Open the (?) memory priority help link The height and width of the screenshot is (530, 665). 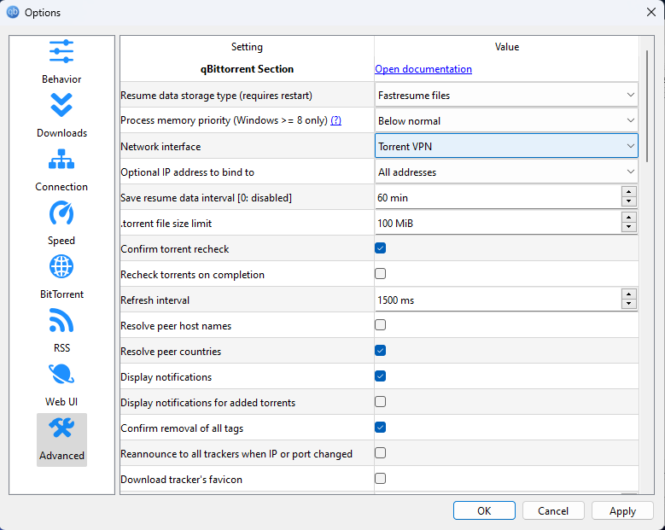336,120
